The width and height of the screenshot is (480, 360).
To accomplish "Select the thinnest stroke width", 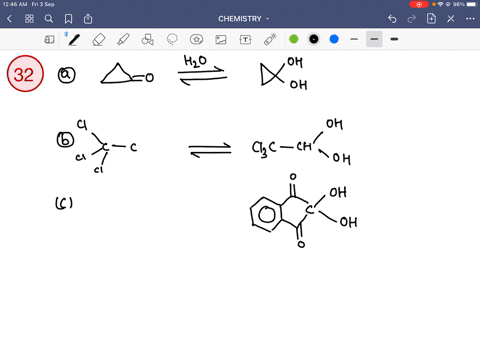I will pyautogui.click(x=354, y=39).
